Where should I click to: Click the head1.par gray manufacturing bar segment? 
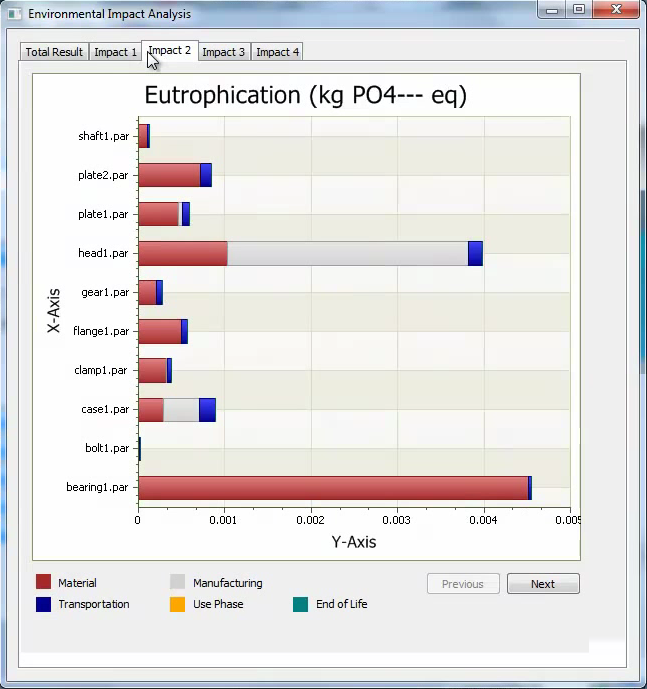click(x=347, y=254)
